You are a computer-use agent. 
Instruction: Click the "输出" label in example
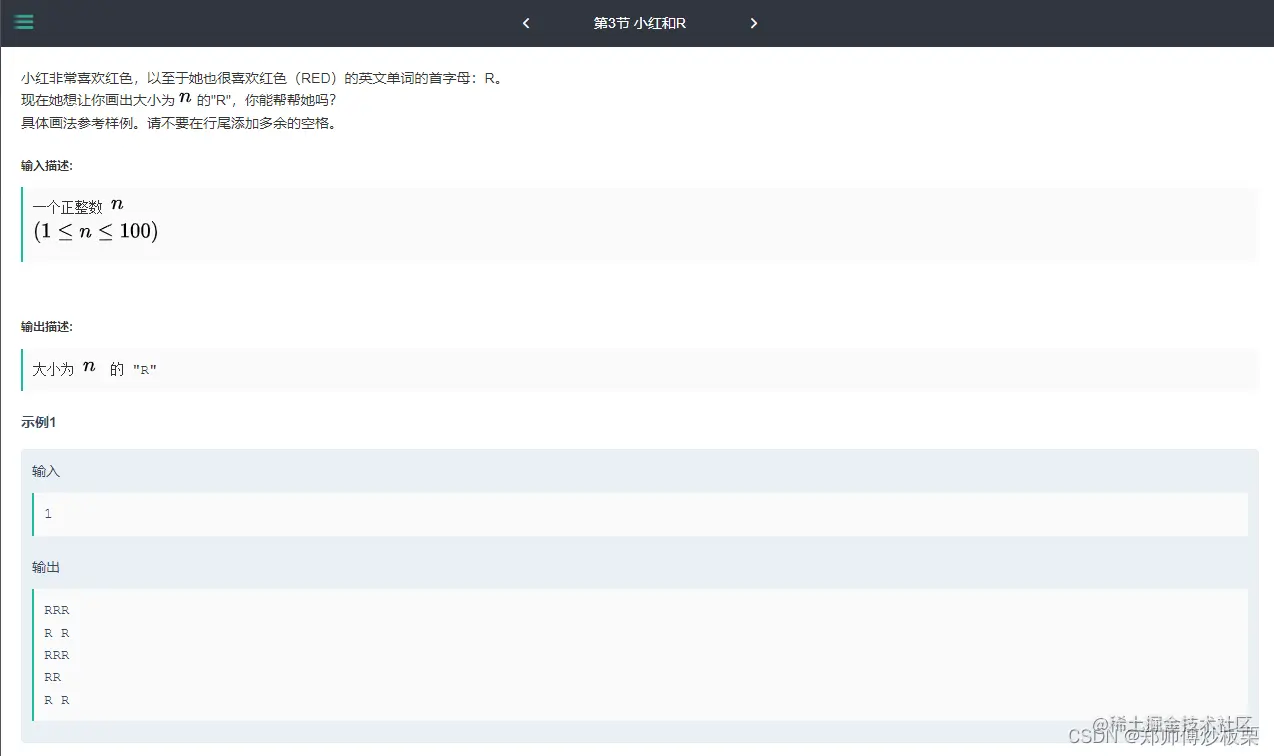[x=46, y=567]
